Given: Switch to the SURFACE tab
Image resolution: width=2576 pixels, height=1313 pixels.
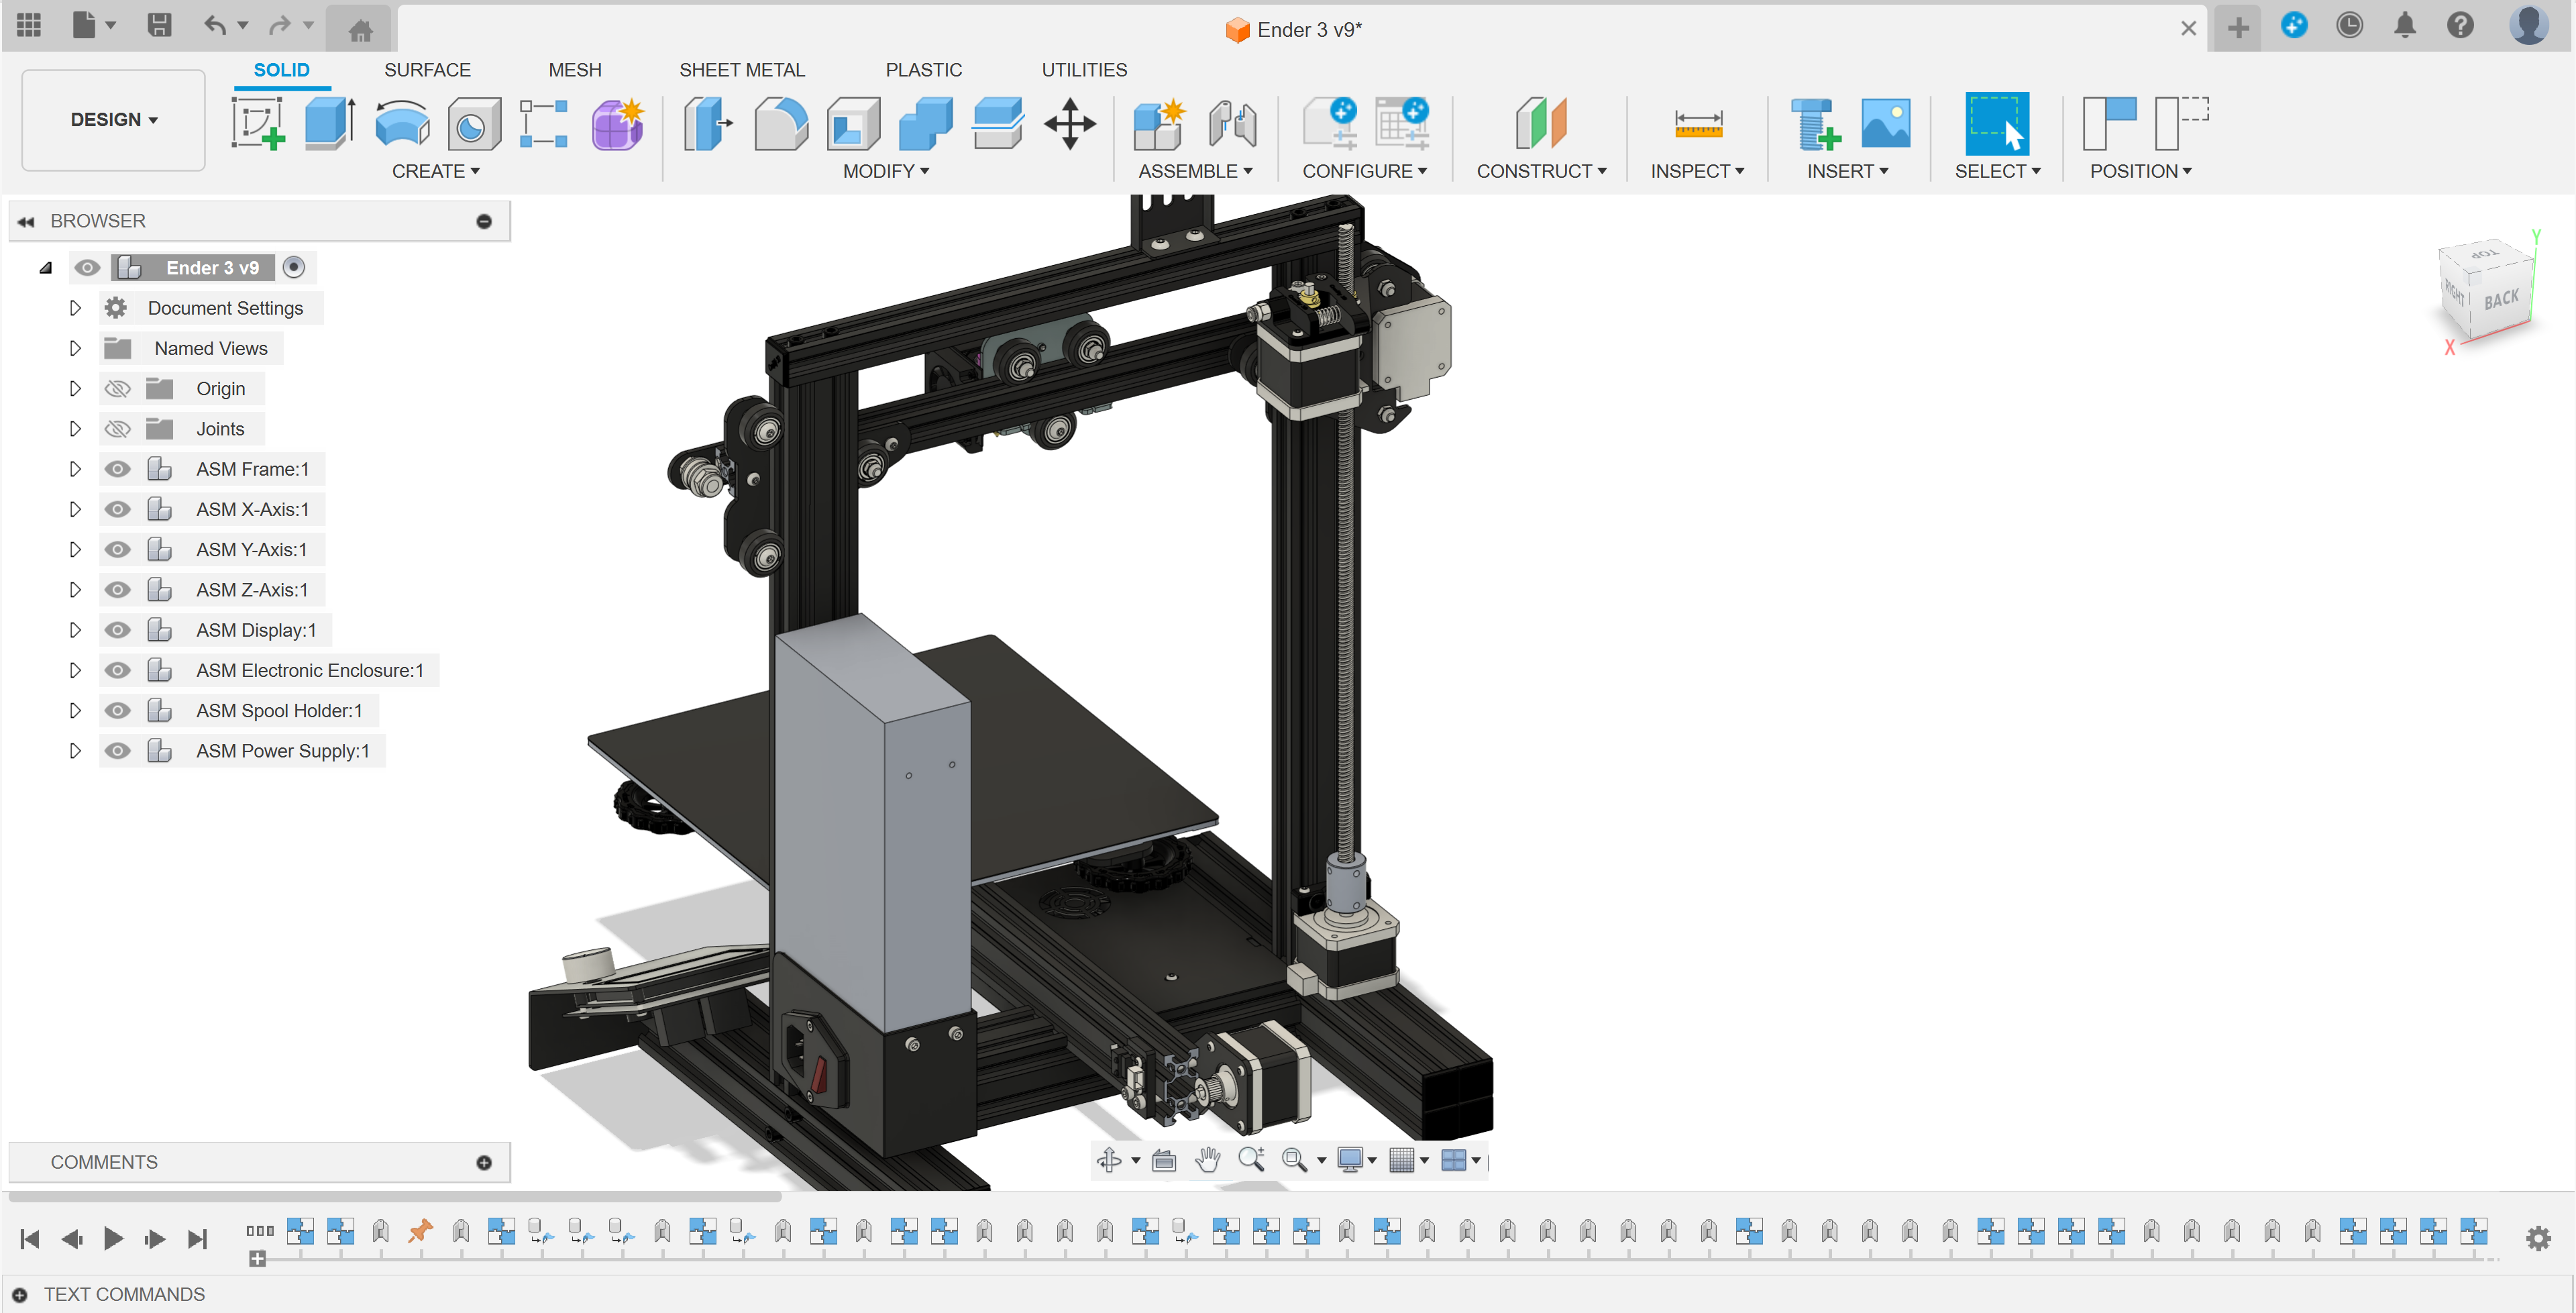Looking at the screenshot, I should 427,70.
